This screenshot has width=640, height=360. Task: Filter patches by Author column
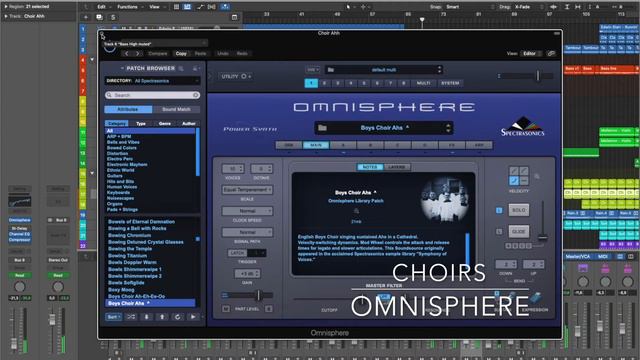coord(188,123)
